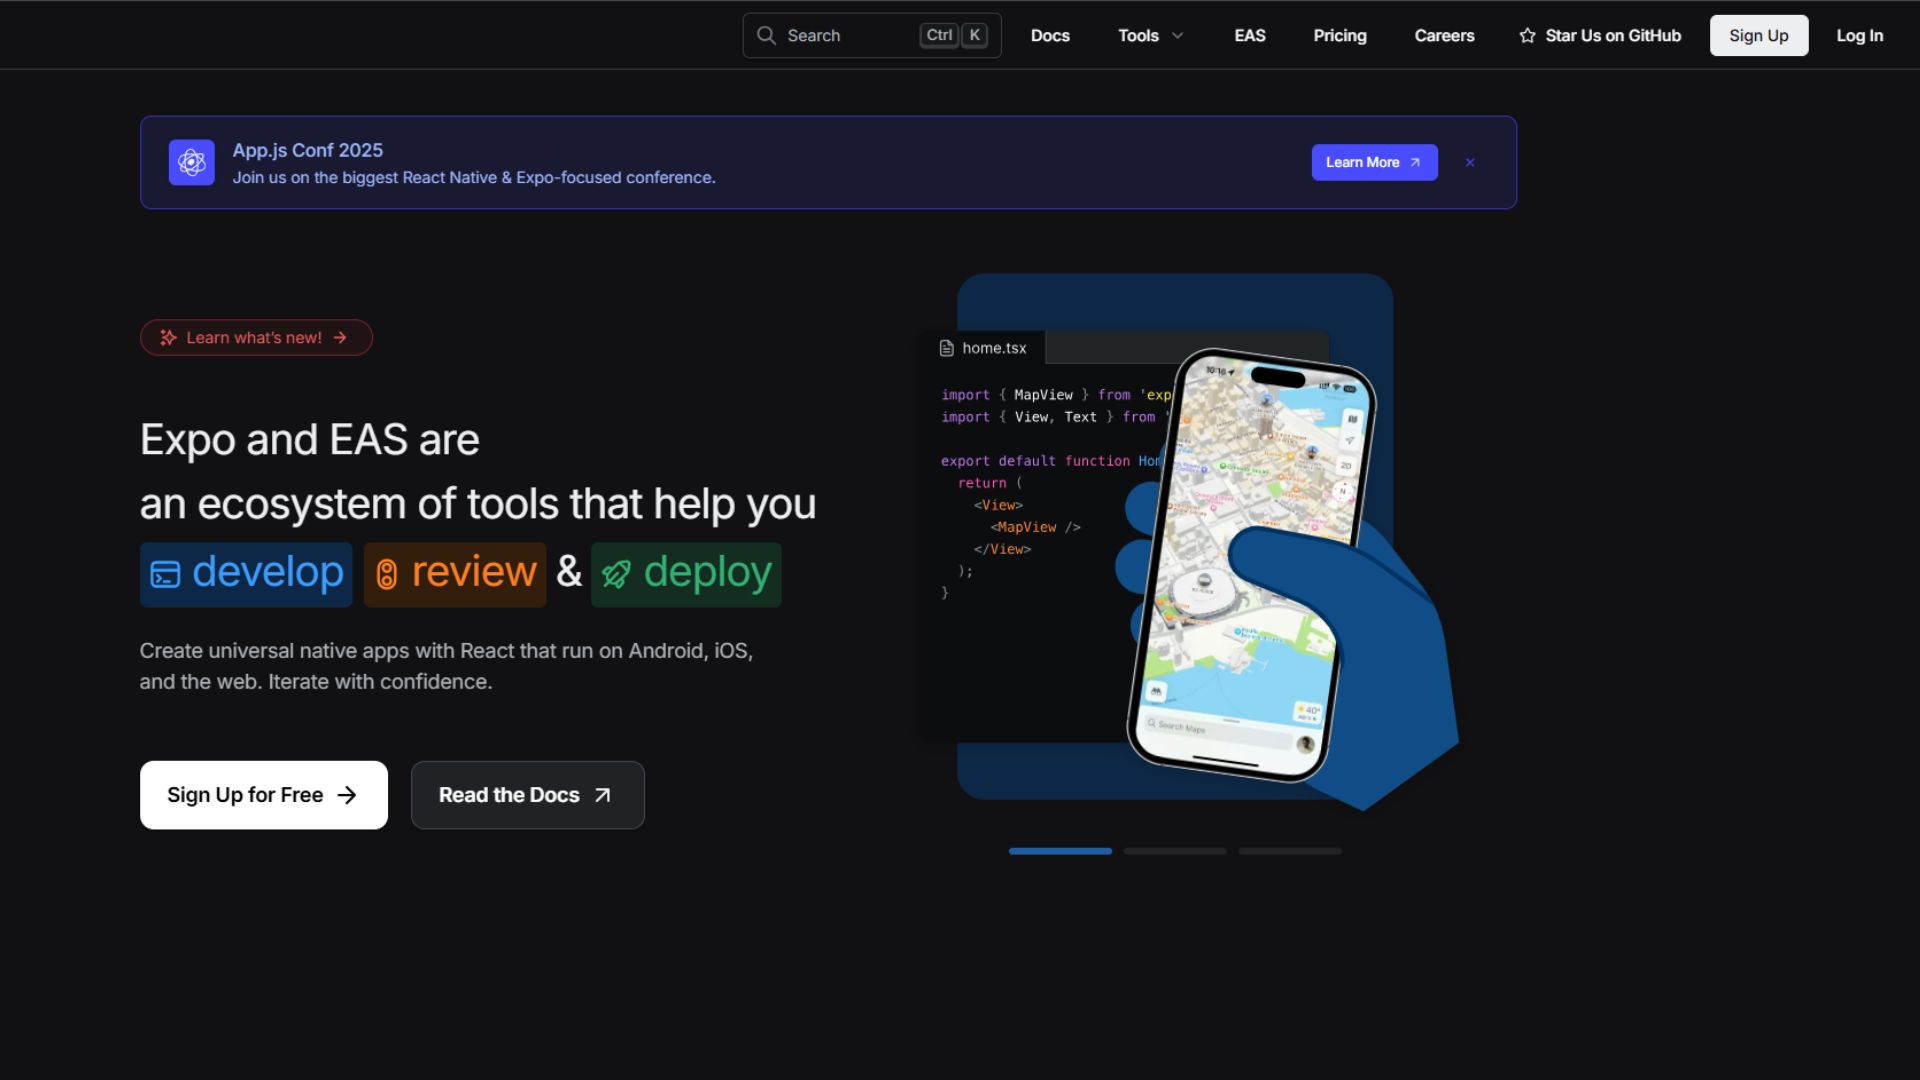Click the Expo atom icon in the banner

tap(190, 162)
